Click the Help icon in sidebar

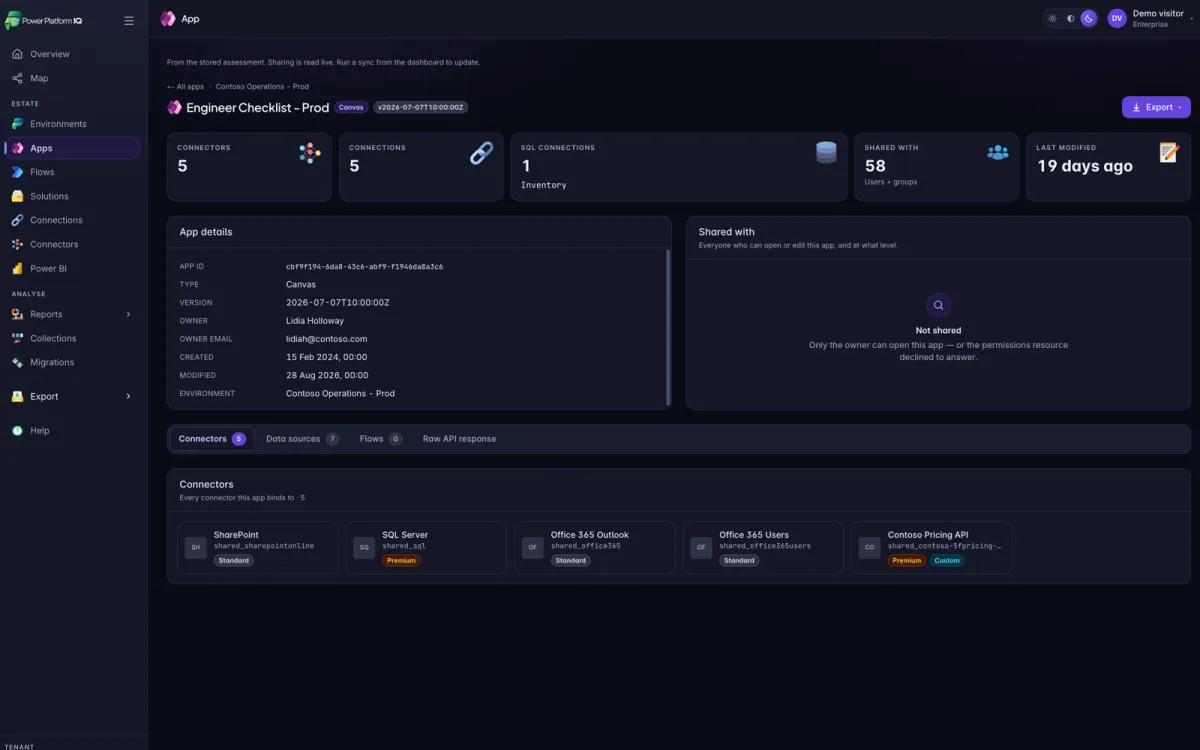click(18, 430)
